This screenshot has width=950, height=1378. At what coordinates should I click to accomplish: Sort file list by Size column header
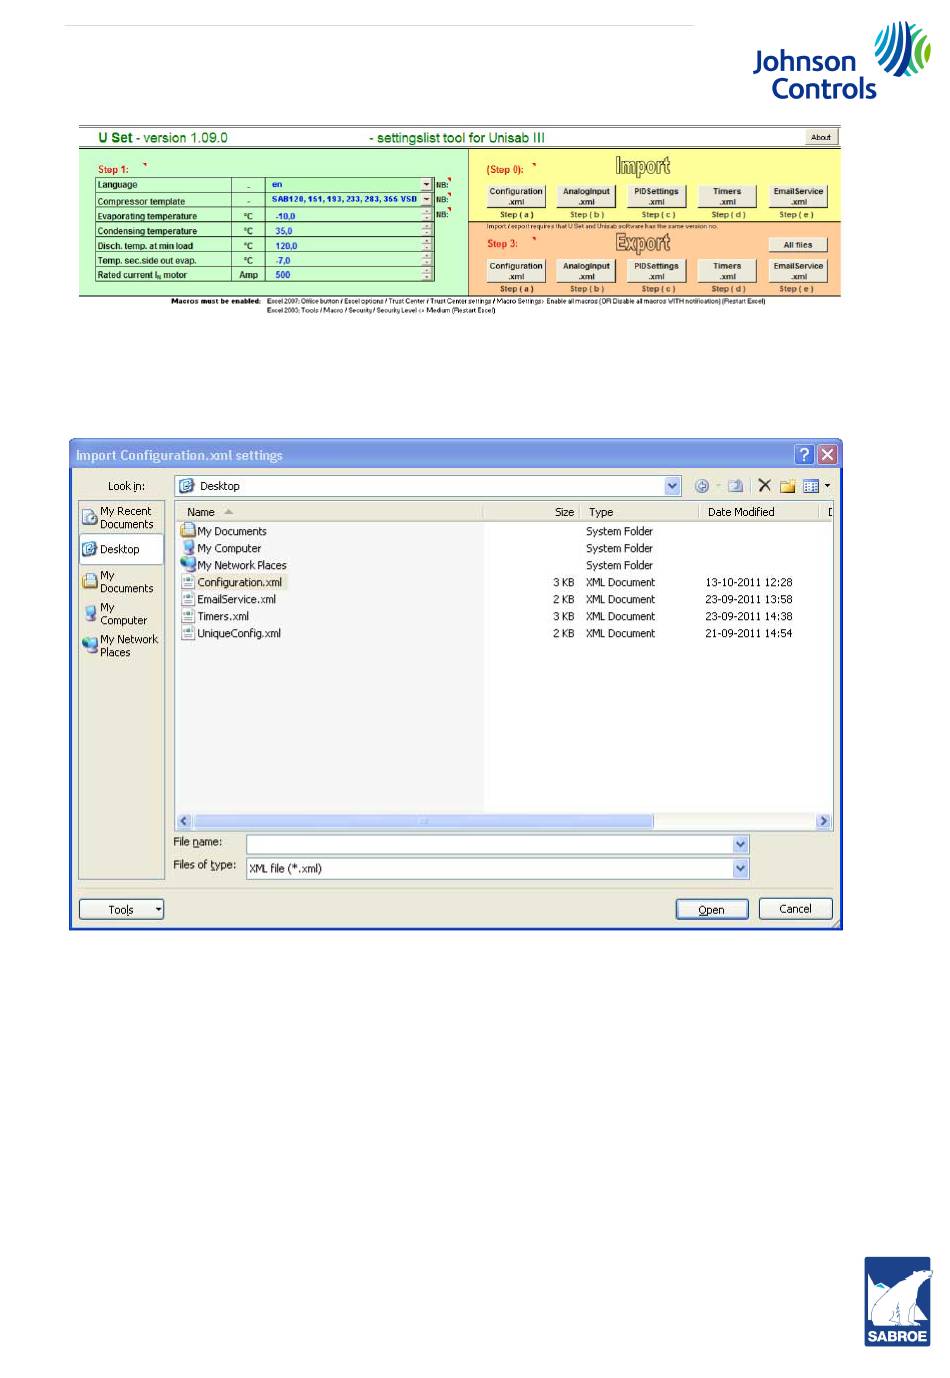click(532, 512)
